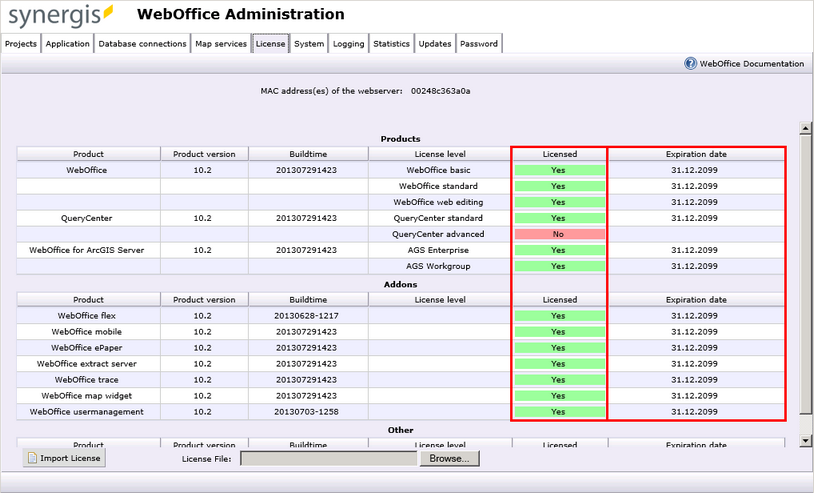Open the Updates tab
The height and width of the screenshot is (493, 814).
[435, 44]
